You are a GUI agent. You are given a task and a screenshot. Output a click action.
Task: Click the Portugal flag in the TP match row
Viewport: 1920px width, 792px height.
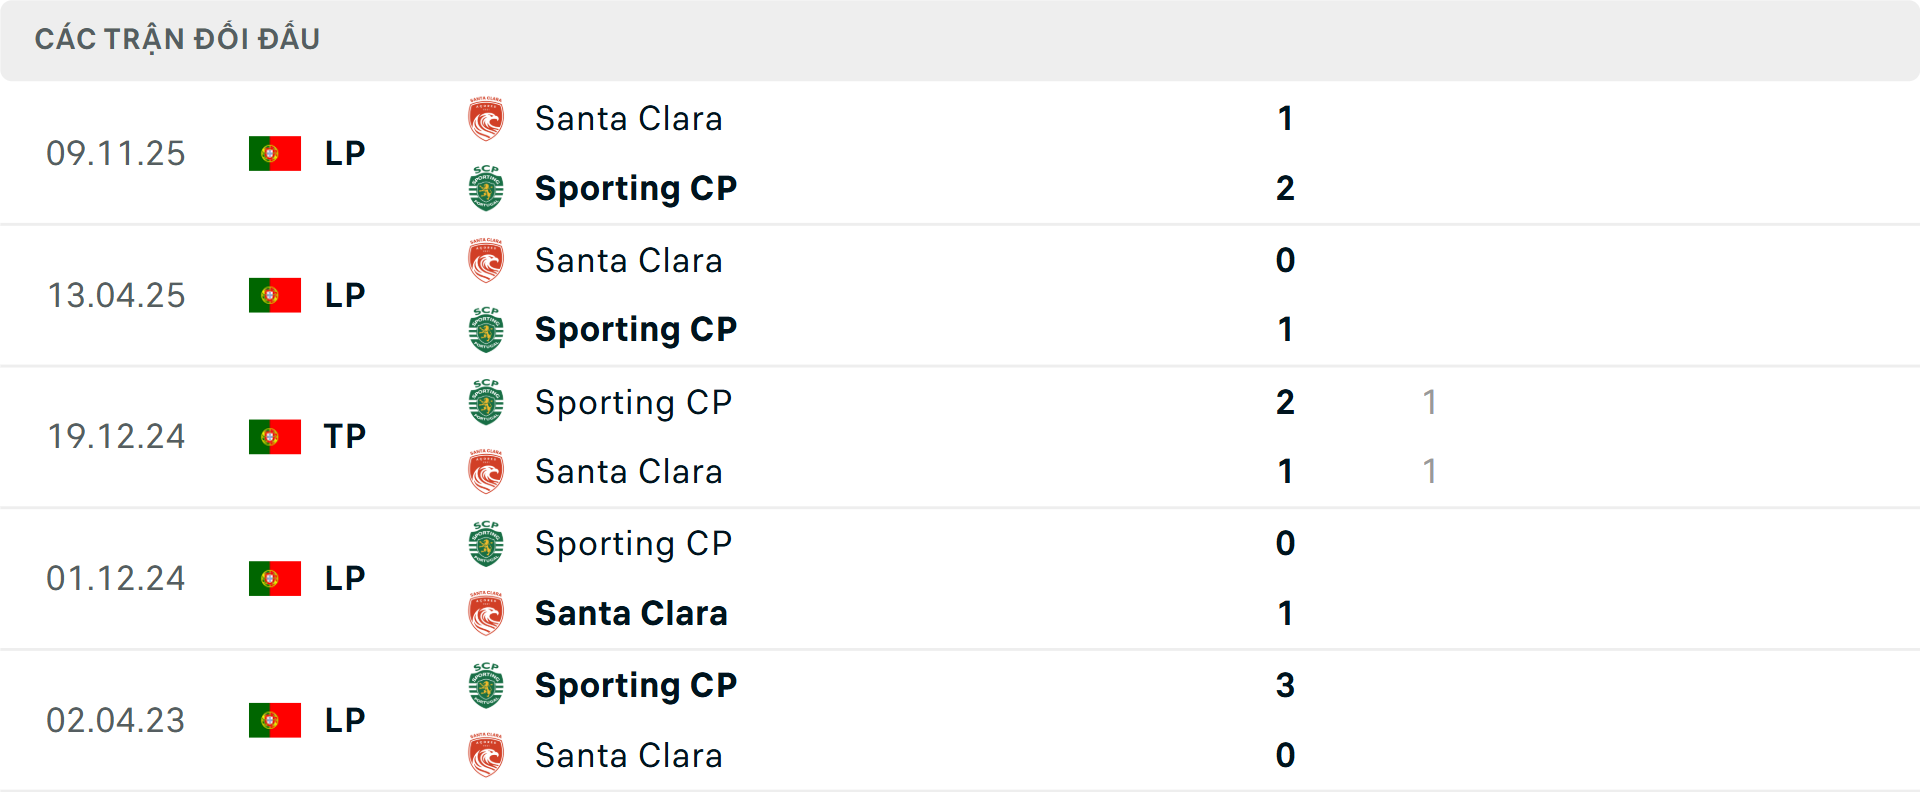point(274,436)
